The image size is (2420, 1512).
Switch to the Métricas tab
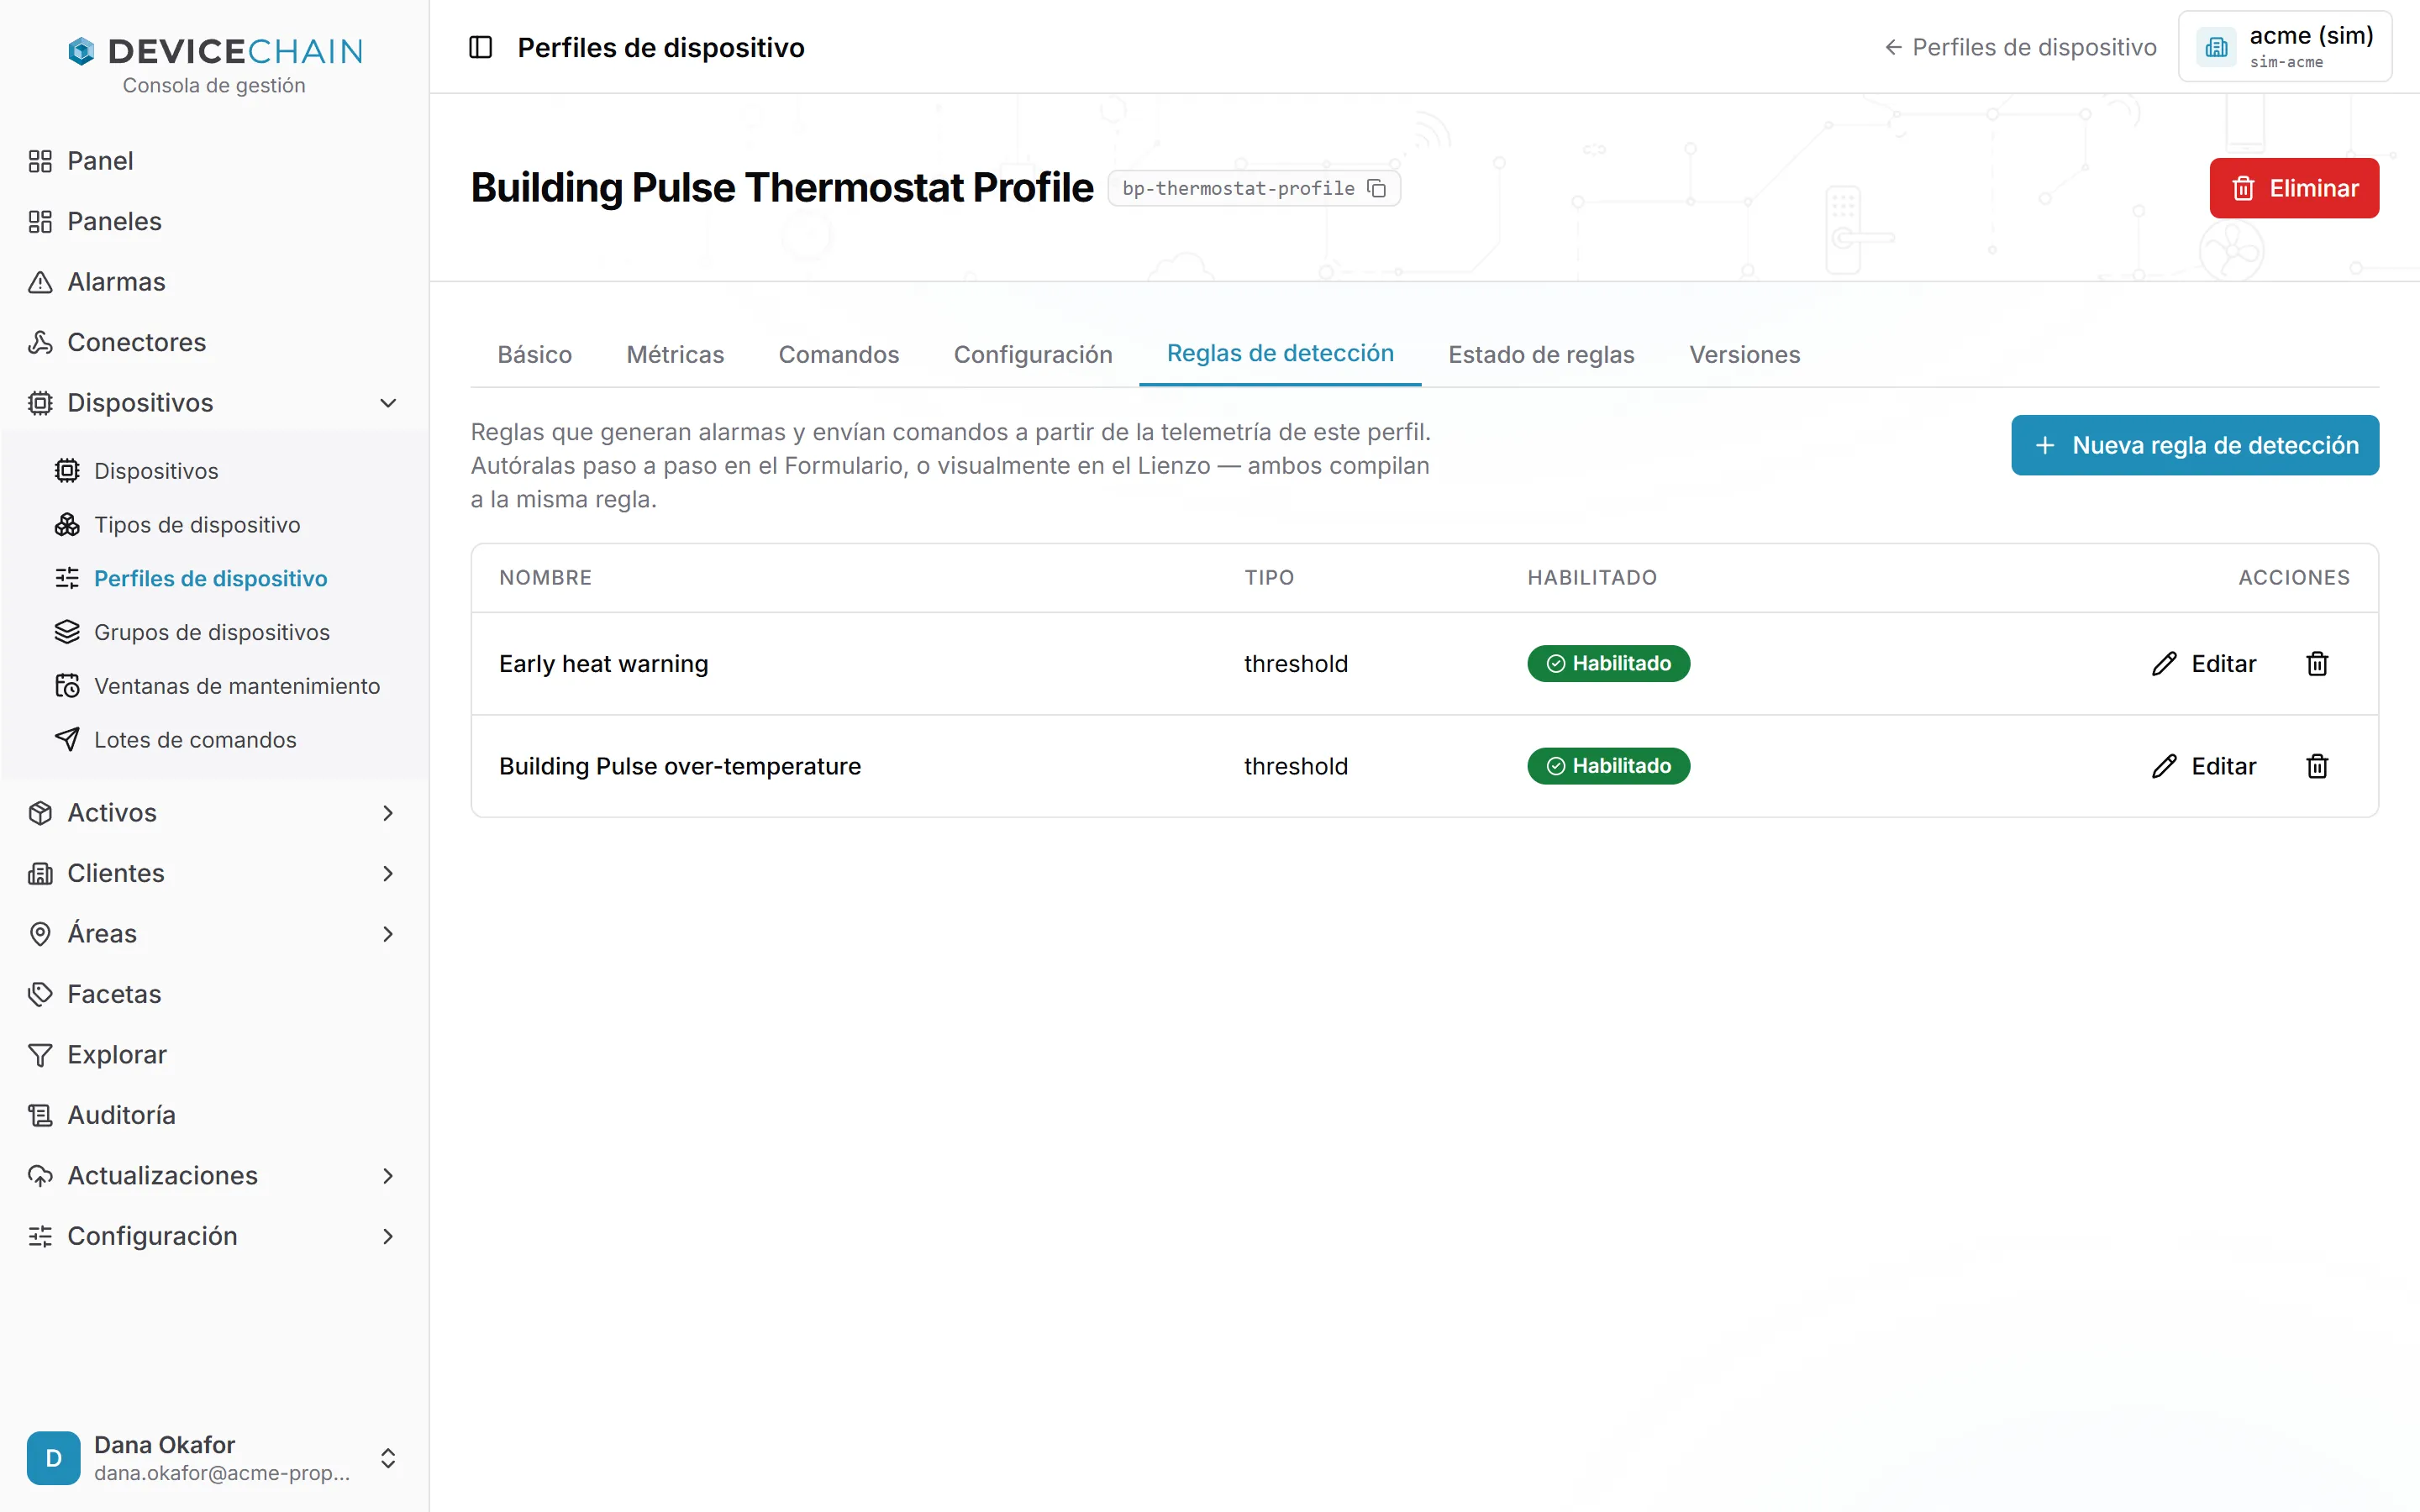(675, 354)
